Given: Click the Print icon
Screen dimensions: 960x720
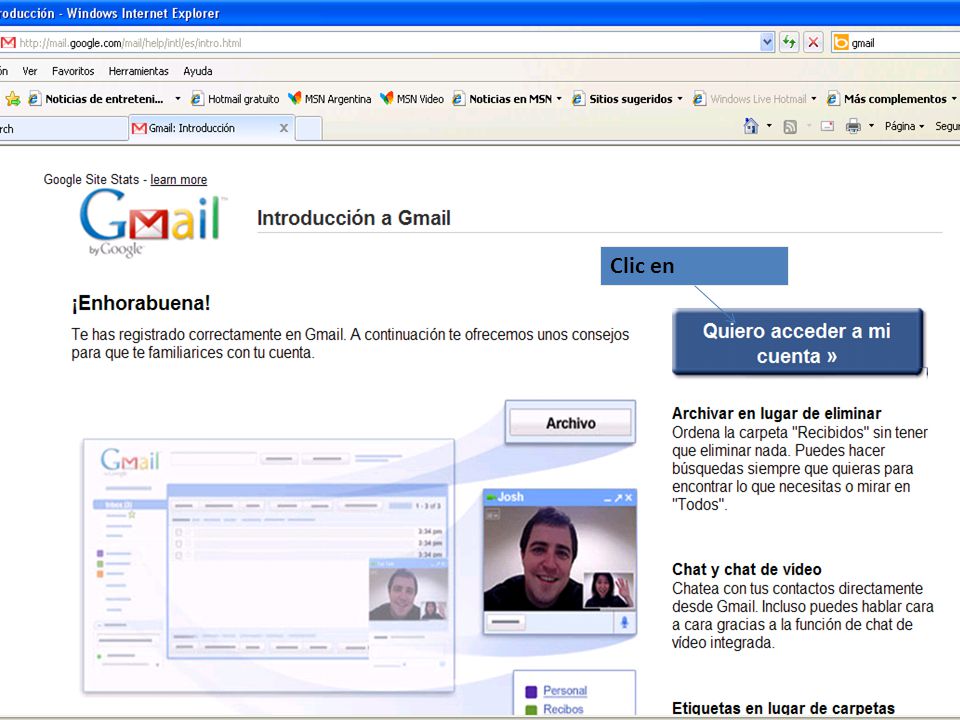Looking at the screenshot, I should click(x=853, y=126).
